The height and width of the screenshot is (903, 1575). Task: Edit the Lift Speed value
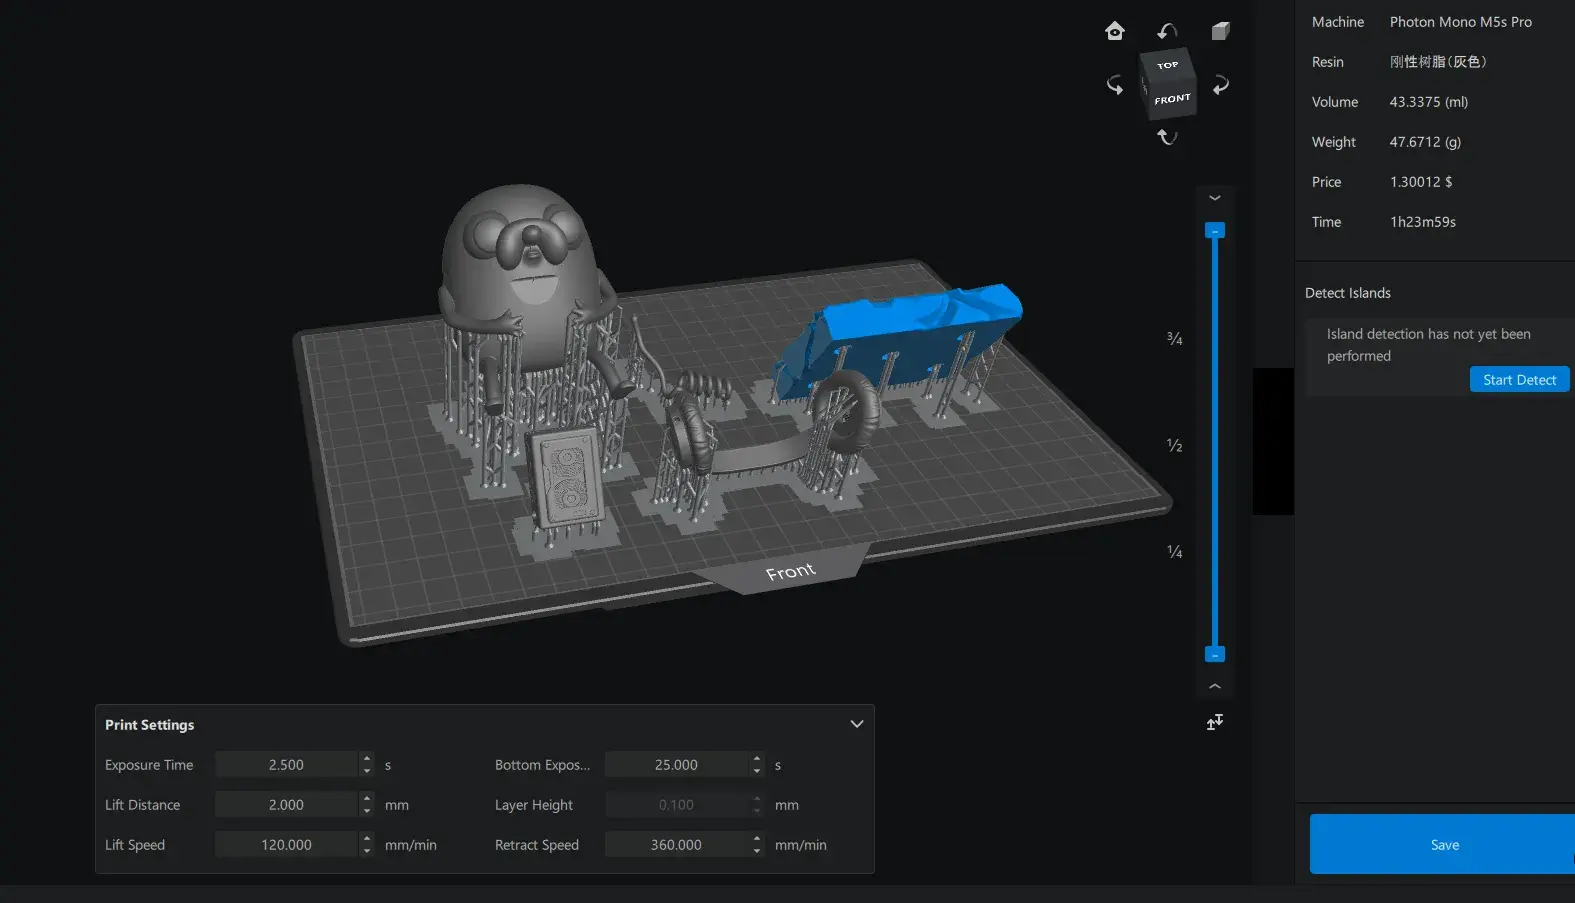(286, 845)
